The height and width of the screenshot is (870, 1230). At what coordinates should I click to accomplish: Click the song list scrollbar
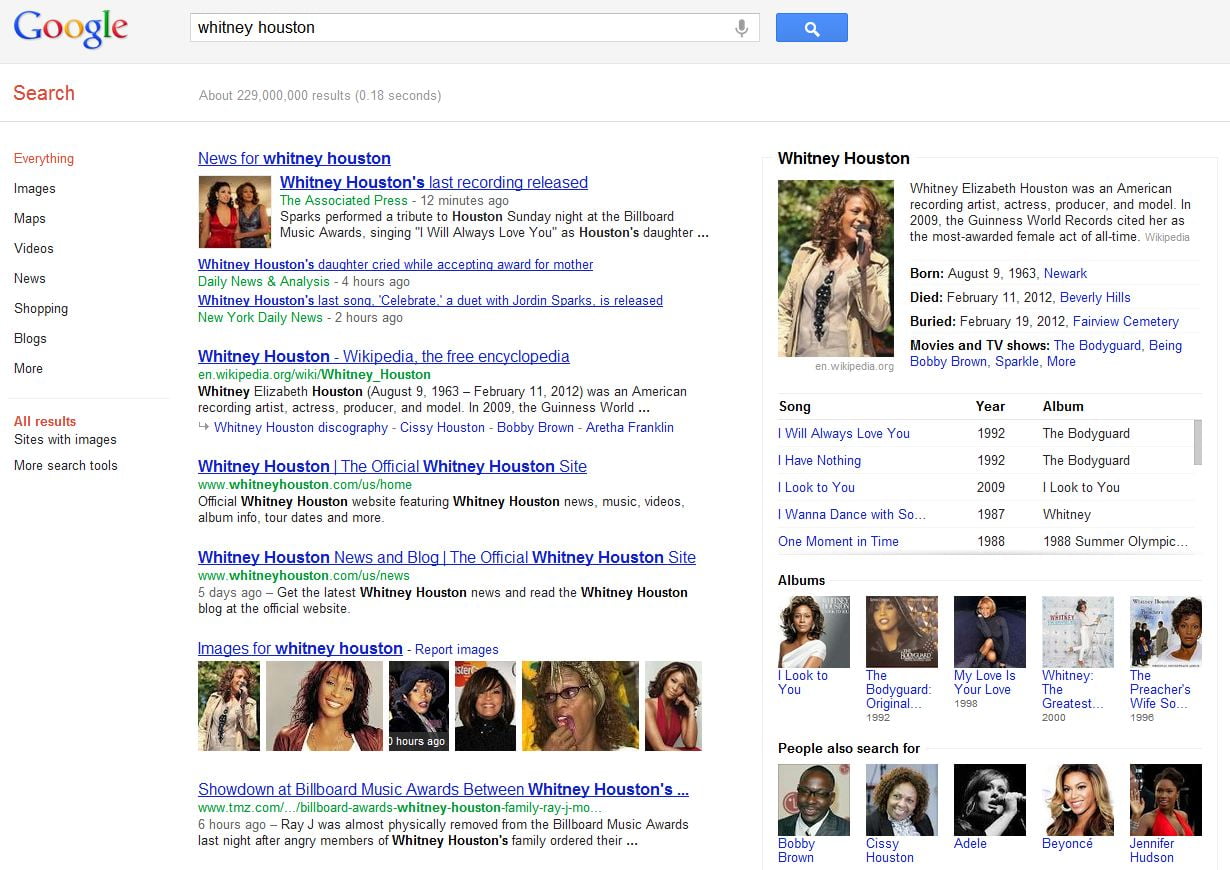click(x=1198, y=443)
